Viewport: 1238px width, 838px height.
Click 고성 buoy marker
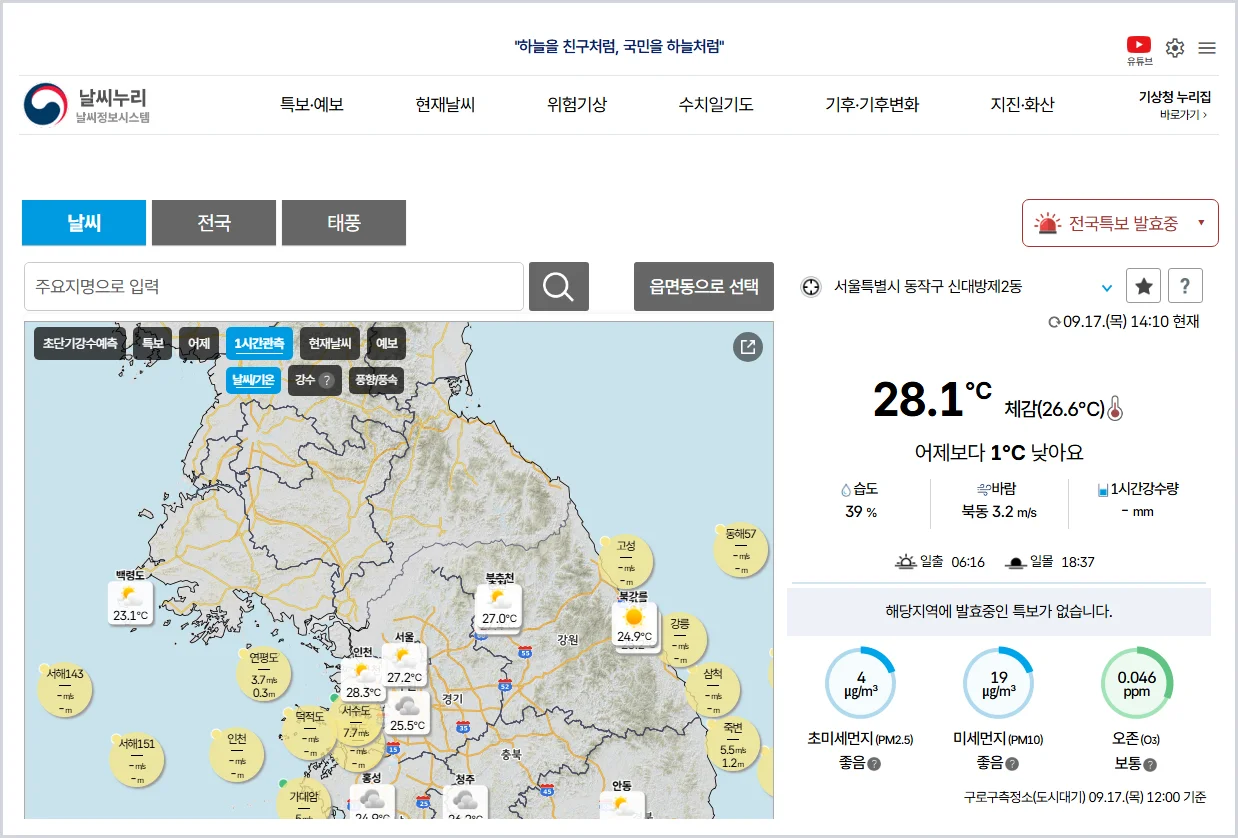tap(626, 563)
